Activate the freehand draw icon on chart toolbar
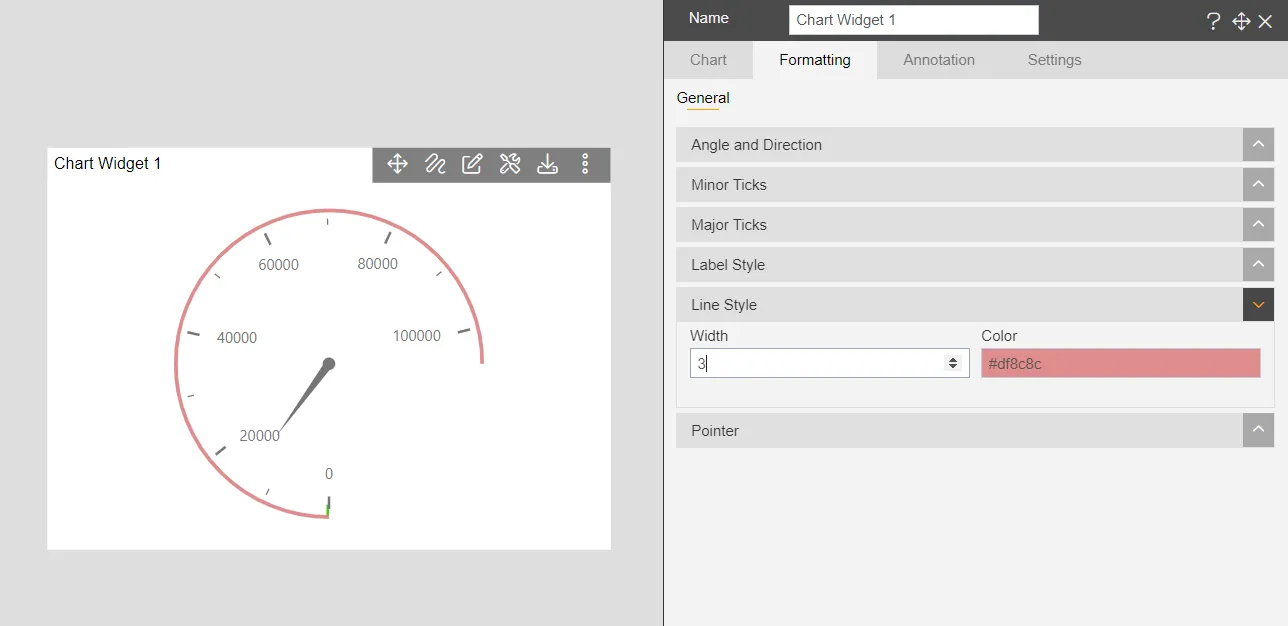The width and height of the screenshot is (1288, 626). (x=434, y=164)
